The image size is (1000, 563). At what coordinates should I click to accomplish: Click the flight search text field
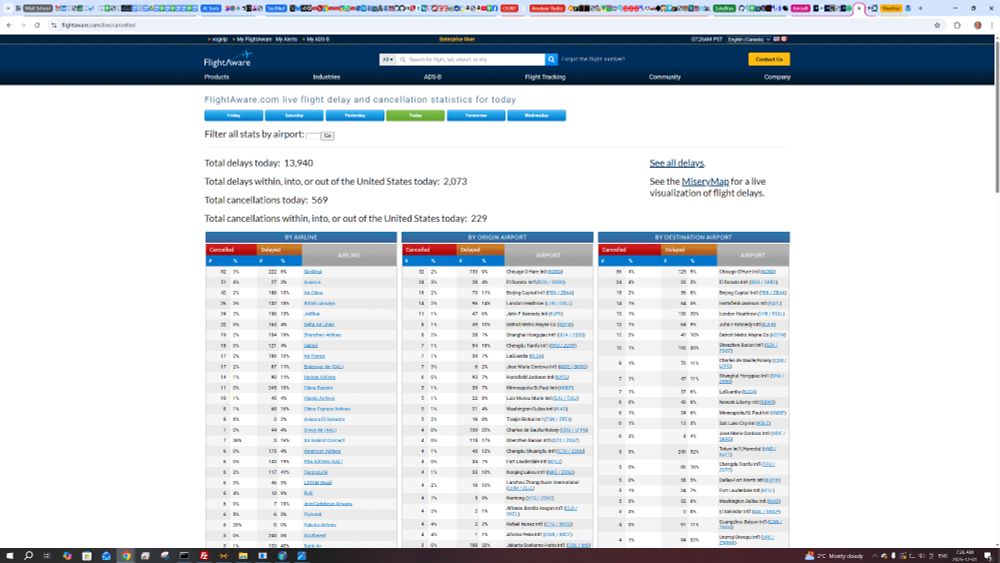(471, 59)
